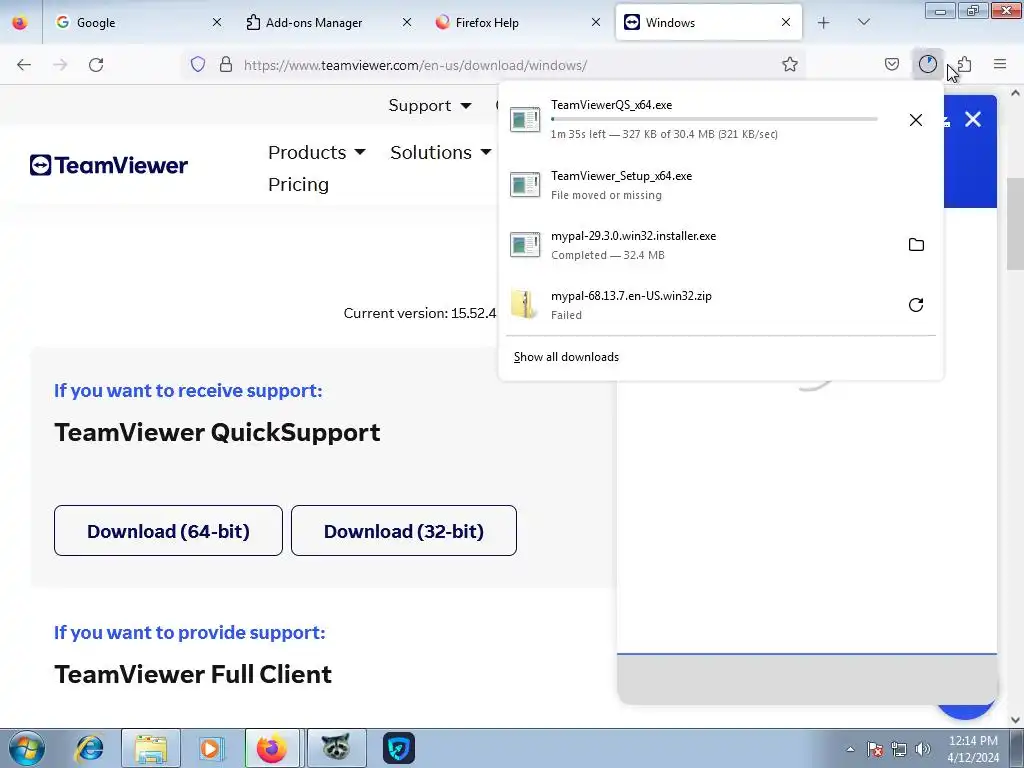The width and height of the screenshot is (1024, 768).
Task: Bookmark this page with the star
Action: coord(790,64)
